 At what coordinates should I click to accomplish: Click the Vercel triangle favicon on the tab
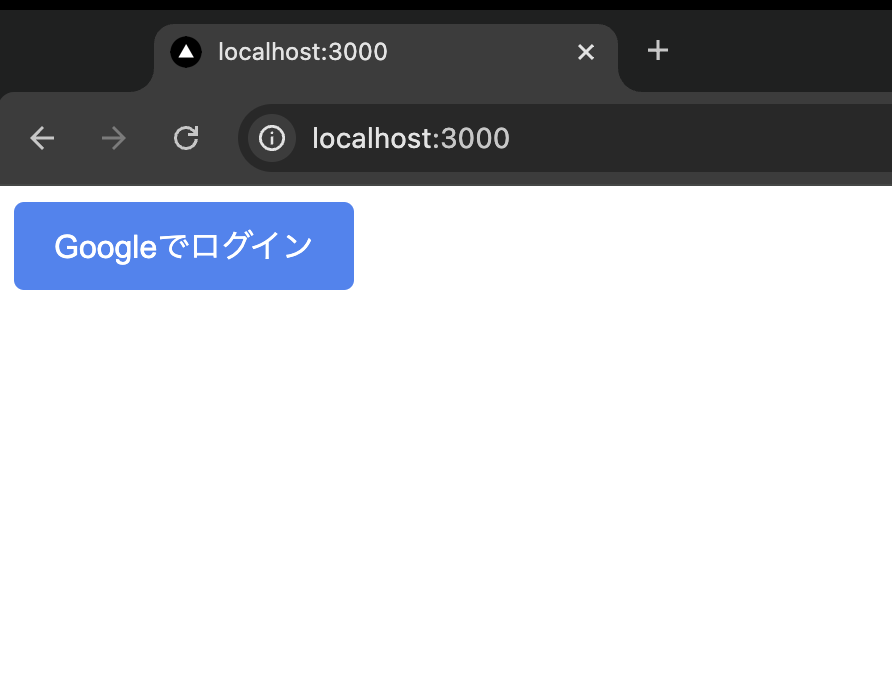pyautogui.click(x=185, y=51)
